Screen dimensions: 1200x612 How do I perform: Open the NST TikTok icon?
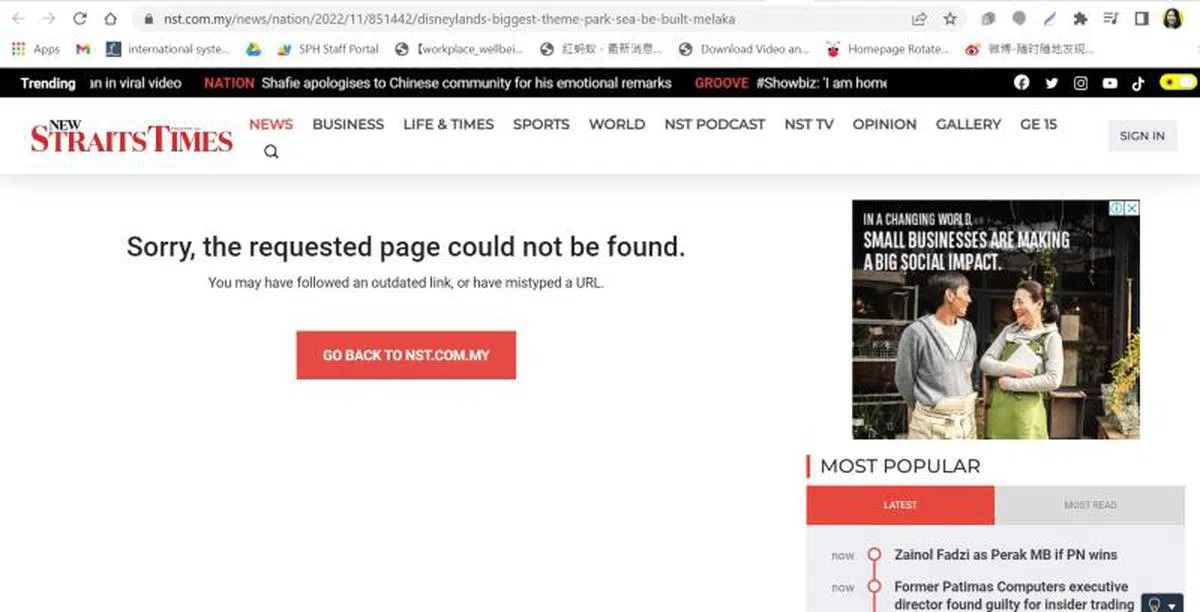click(1138, 83)
